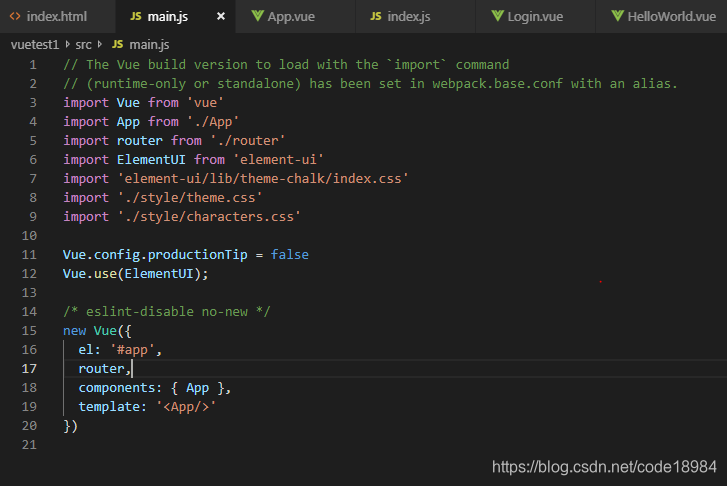
Task: Click the Vue logo icon on App.vue tab
Action: 257,16
